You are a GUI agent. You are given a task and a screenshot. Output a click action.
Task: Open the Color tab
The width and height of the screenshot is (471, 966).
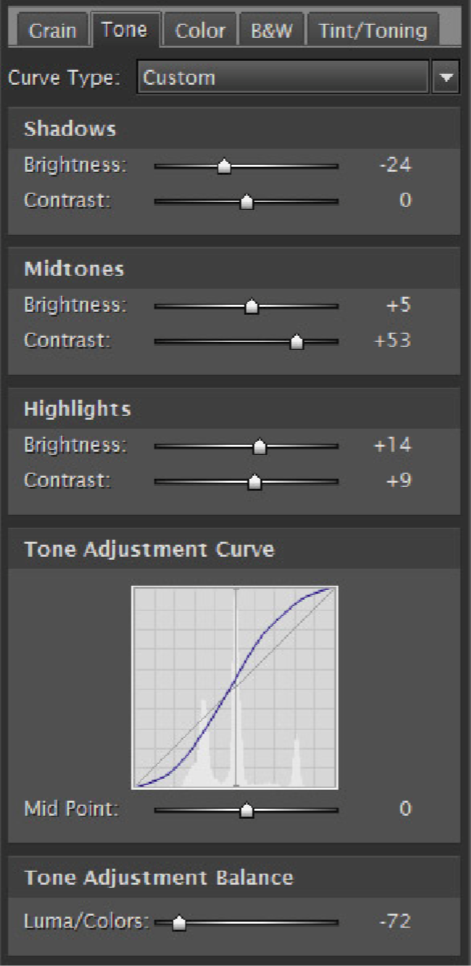[x=200, y=31]
